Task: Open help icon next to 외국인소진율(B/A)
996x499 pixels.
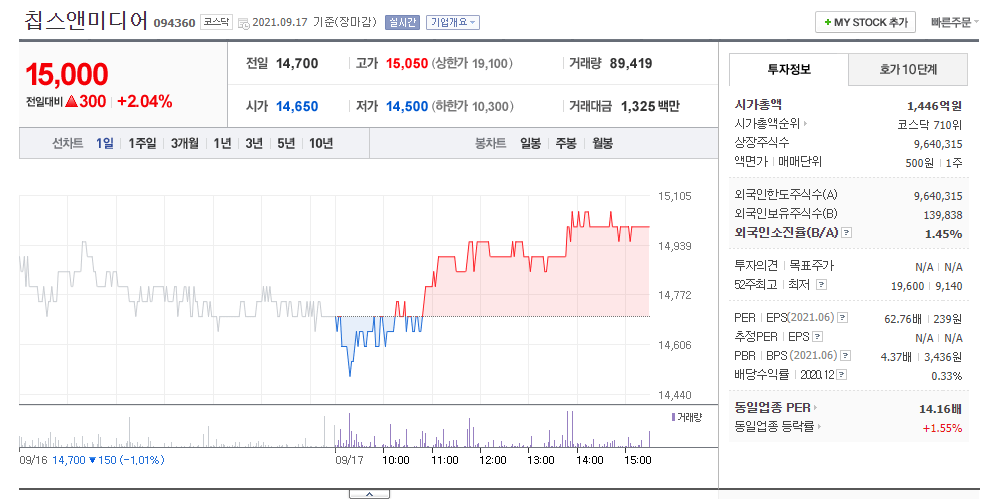Action: point(847,233)
